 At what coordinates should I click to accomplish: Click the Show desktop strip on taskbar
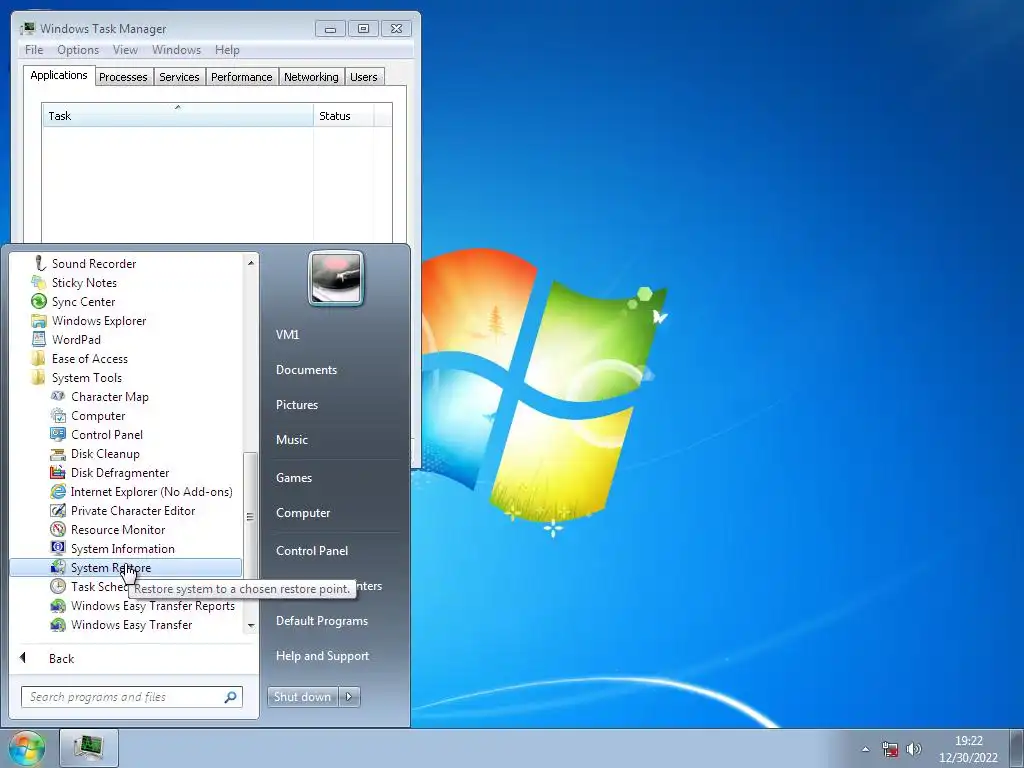pyautogui.click(x=1017, y=748)
